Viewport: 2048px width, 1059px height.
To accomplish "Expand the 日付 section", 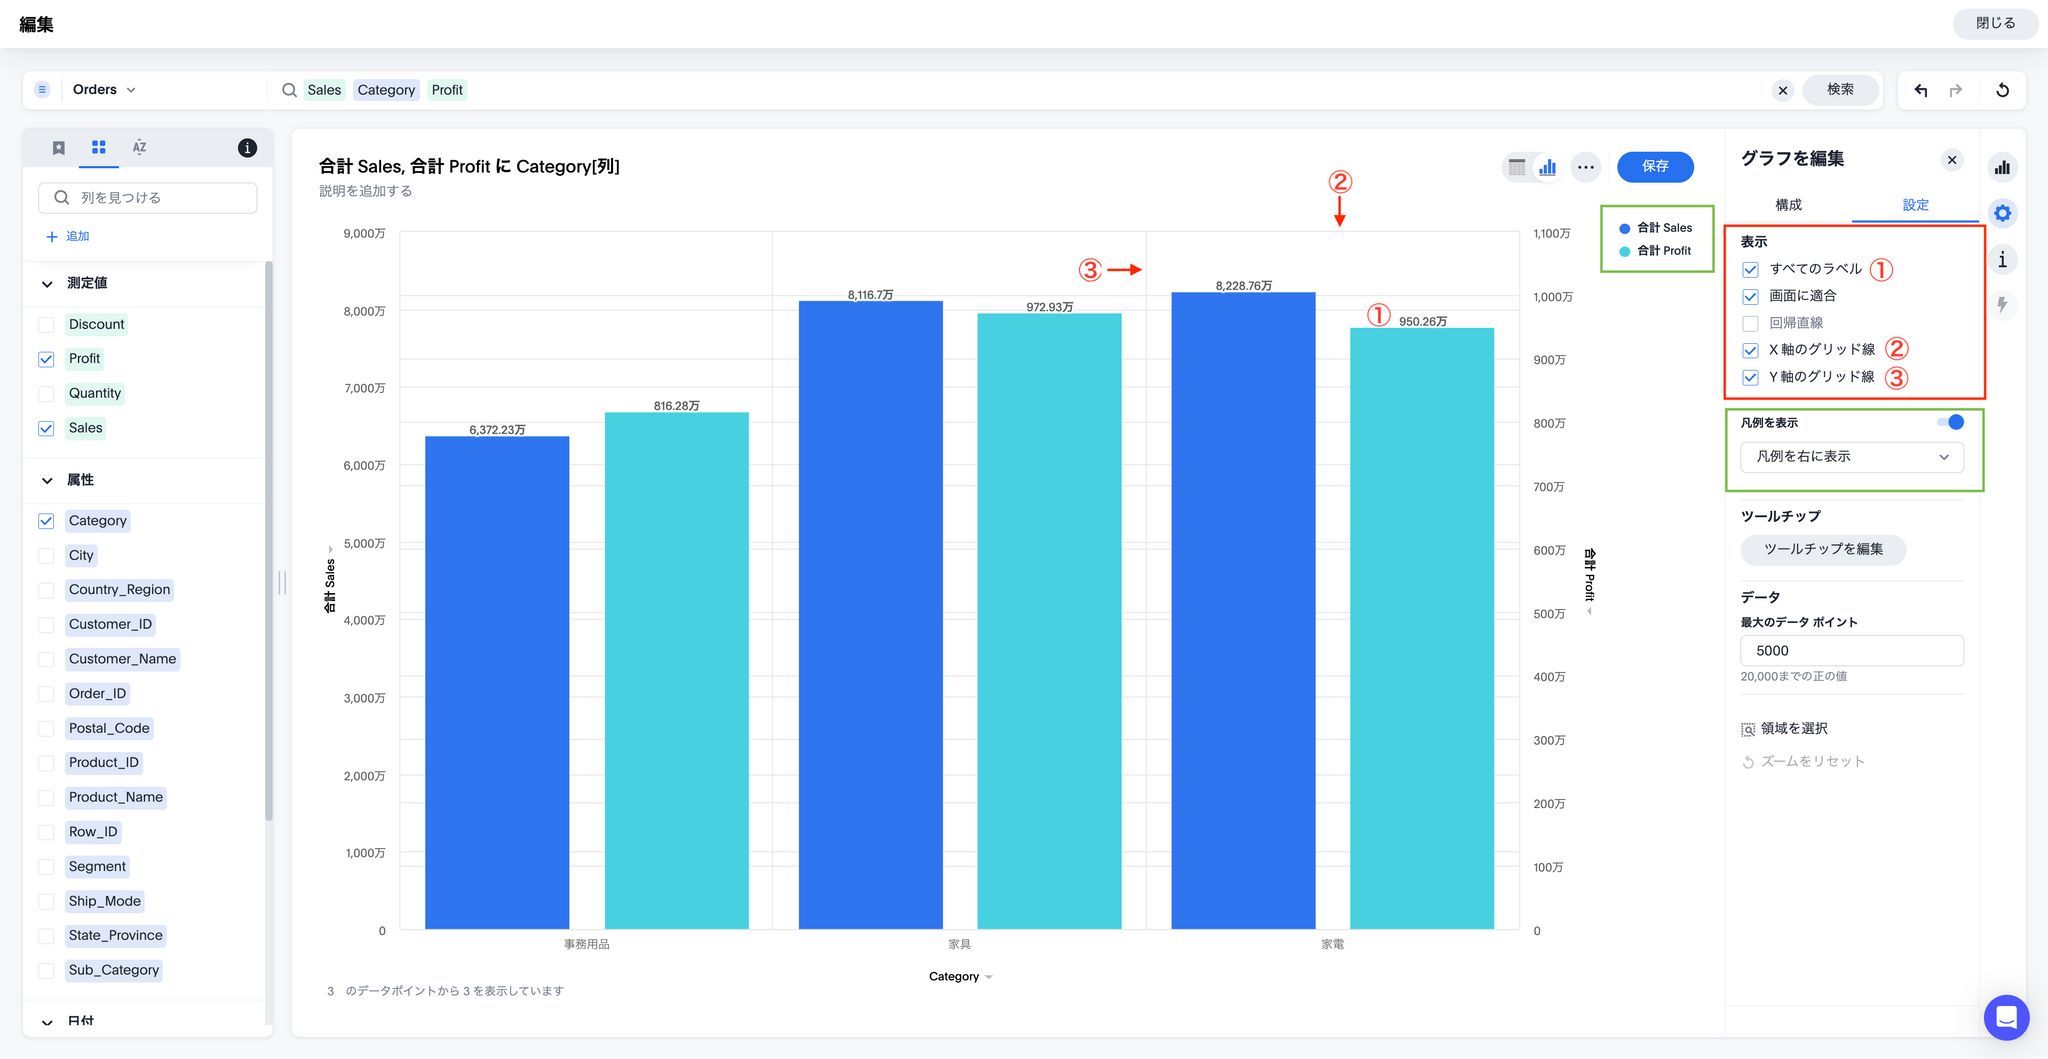I will coord(47,1022).
